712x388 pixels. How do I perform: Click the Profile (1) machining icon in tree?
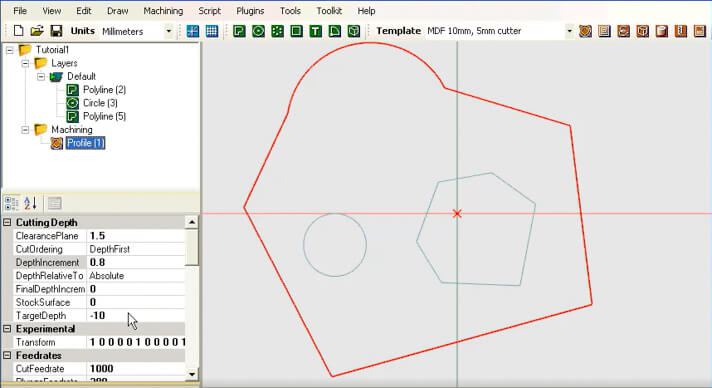click(x=57, y=143)
